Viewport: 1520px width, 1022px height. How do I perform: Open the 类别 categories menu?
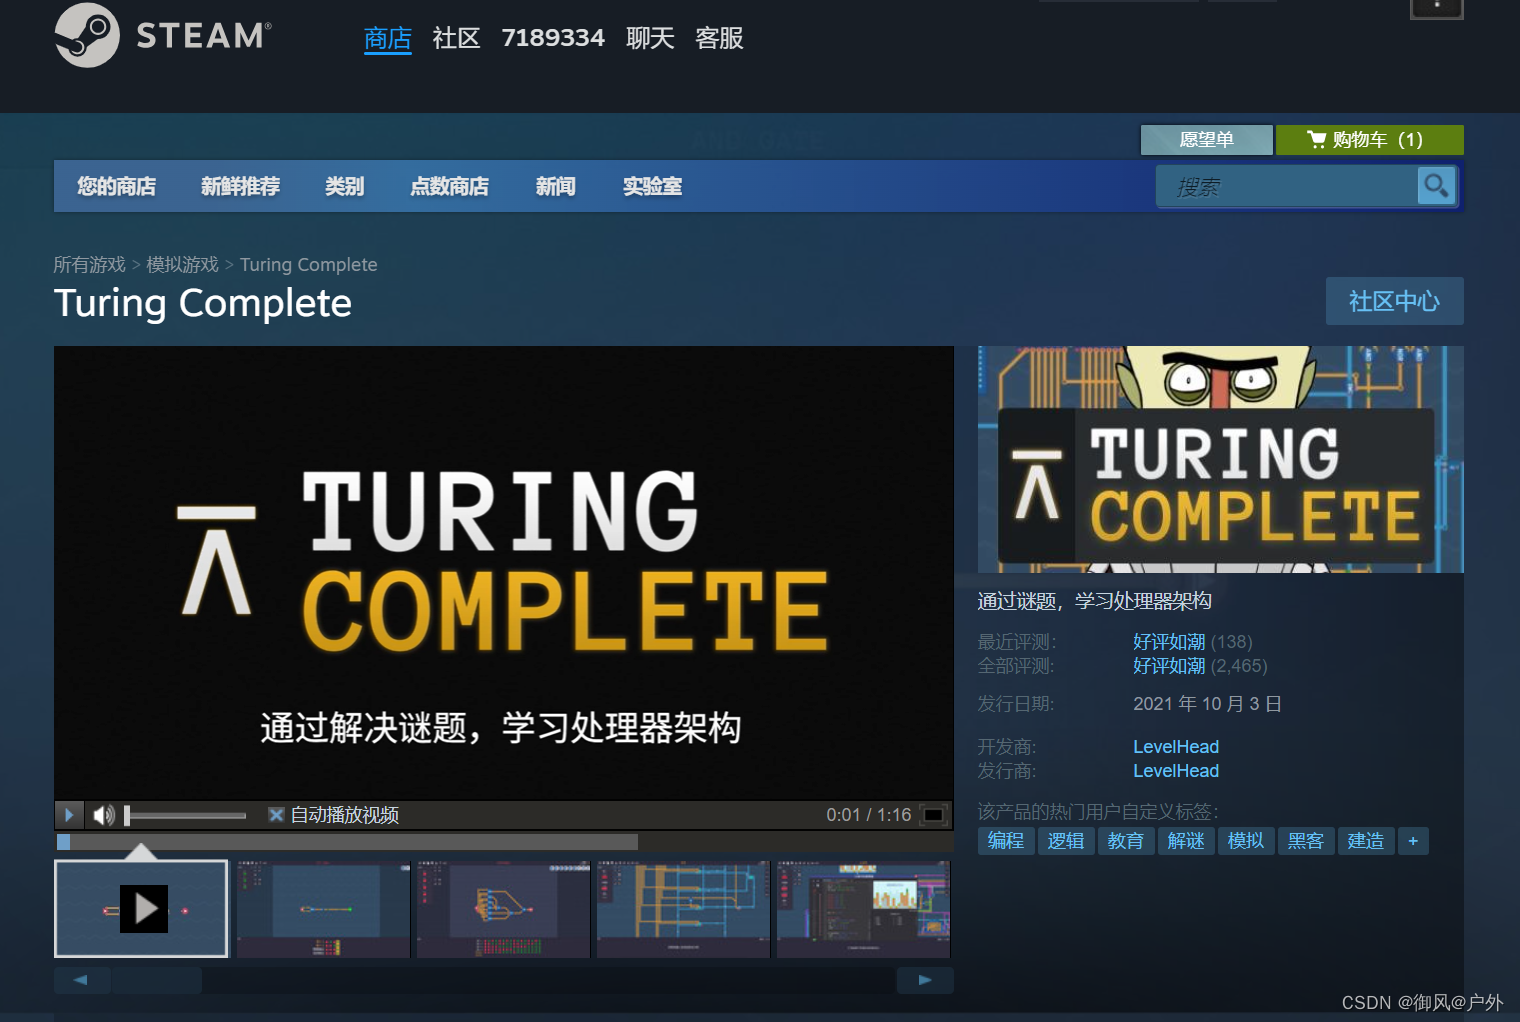coord(344,186)
